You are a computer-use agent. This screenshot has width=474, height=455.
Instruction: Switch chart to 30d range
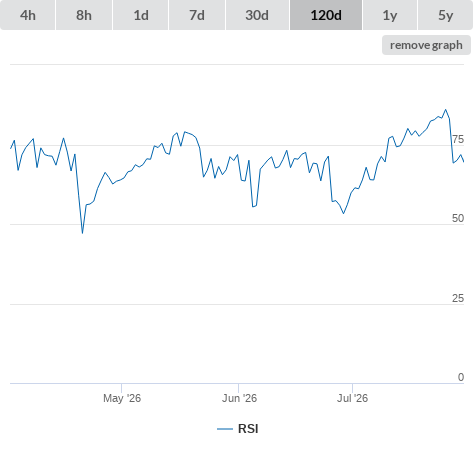[x=257, y=15]
